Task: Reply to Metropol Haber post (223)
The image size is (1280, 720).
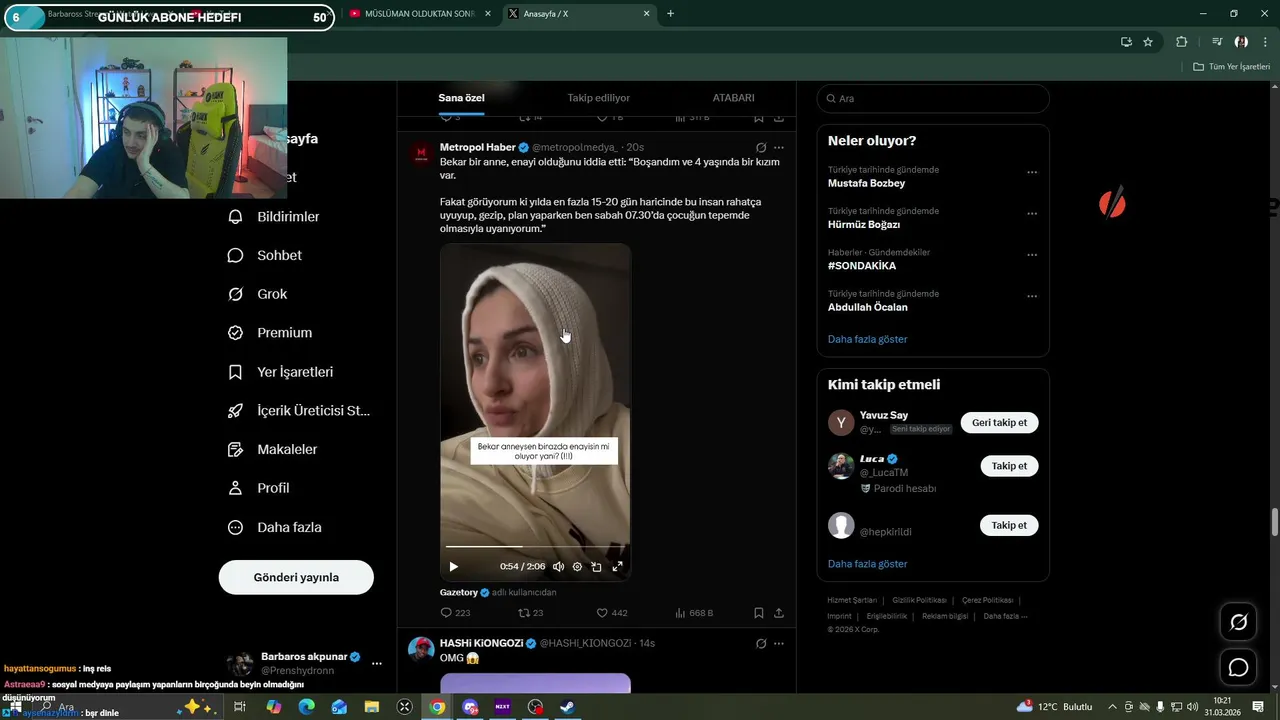Action: coord(455,613)
